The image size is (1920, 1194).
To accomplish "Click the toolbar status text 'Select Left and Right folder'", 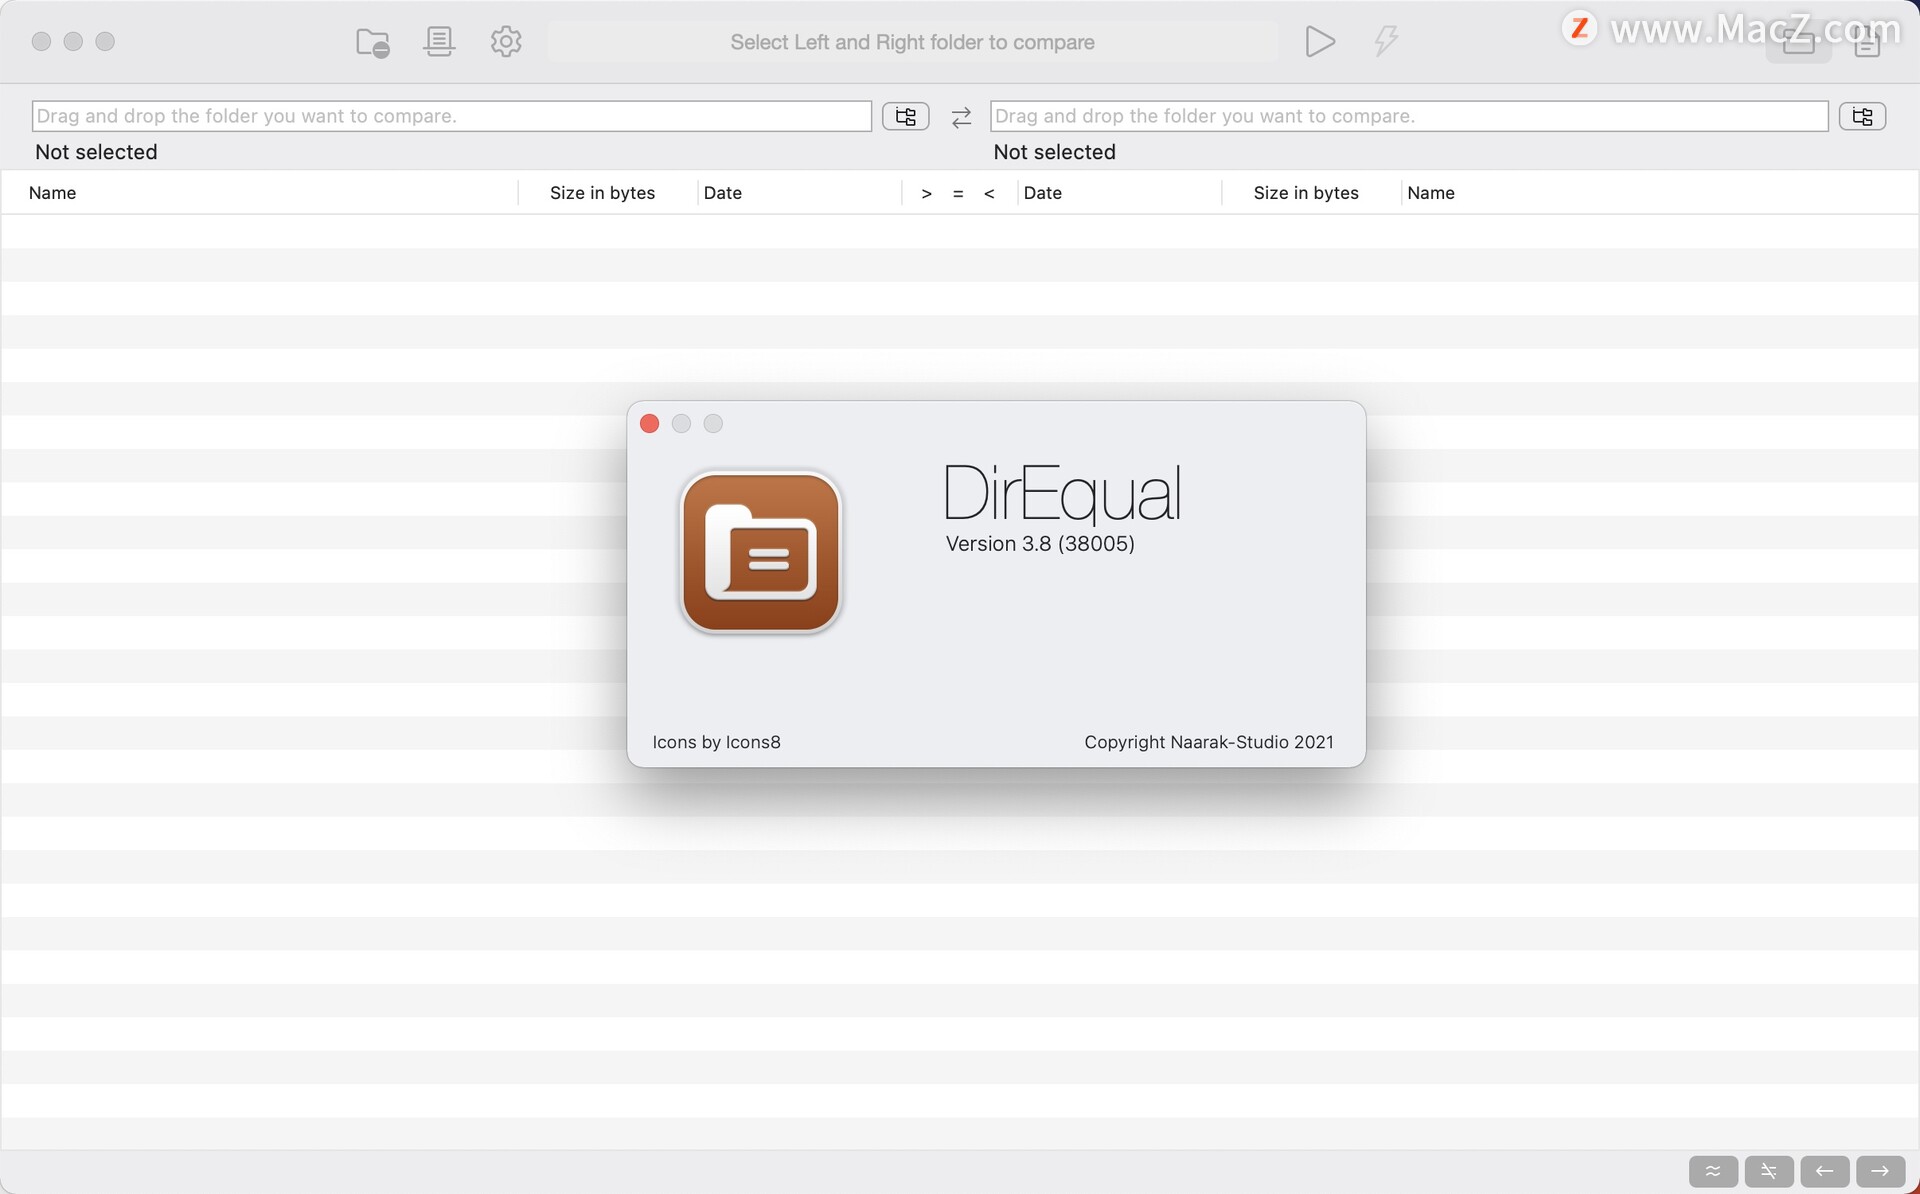I will pyautogui.click(x=912, y=42).
